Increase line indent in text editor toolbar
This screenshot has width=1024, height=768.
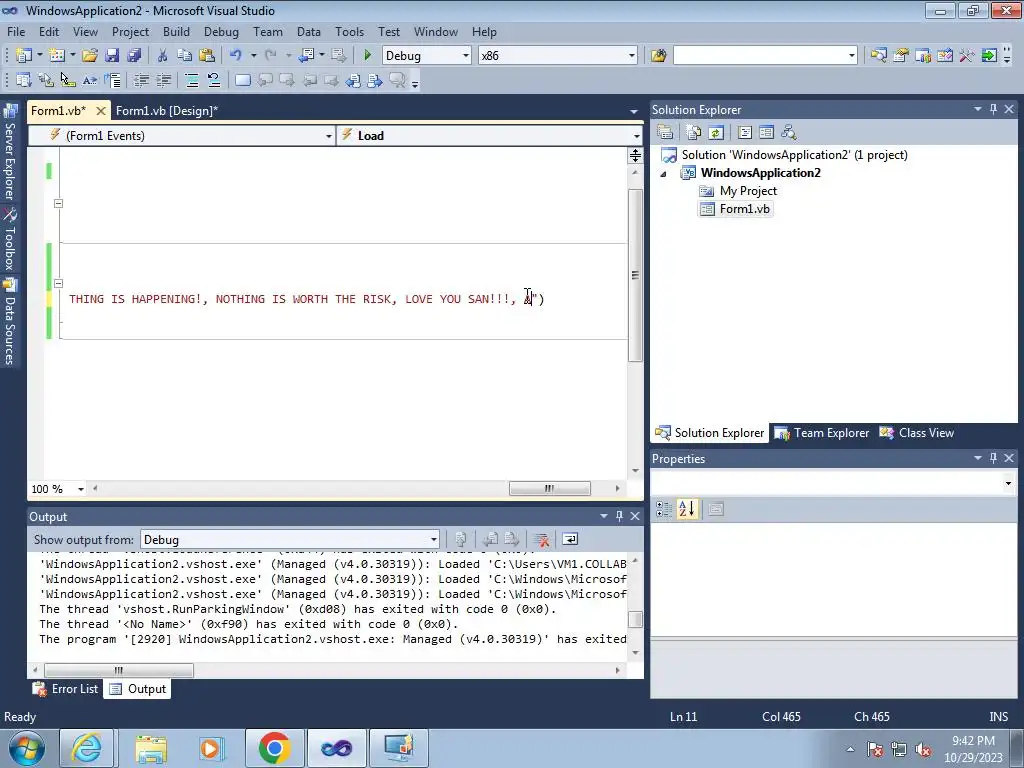(x=163, y=80)
